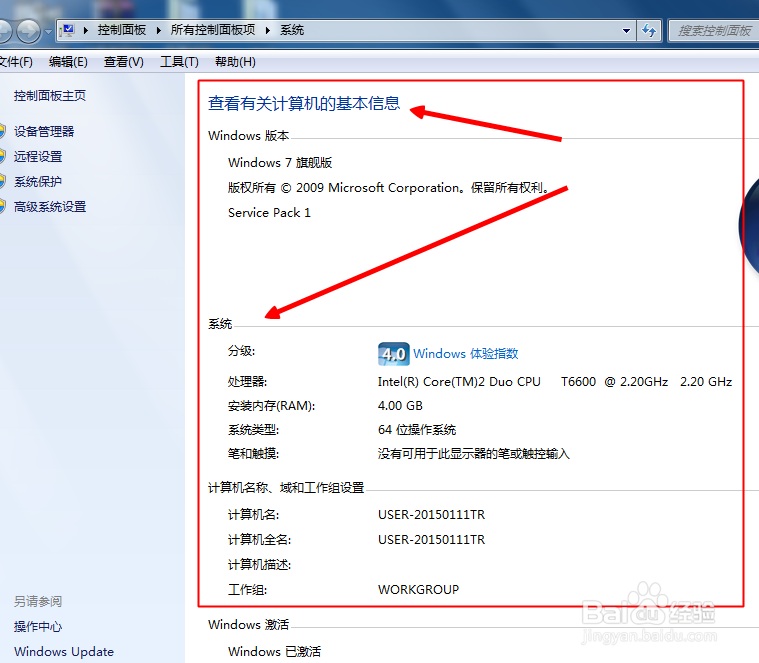Screen dimensions: 759x663
Task: Click the Service Pack 1 text
Action: 269,213
